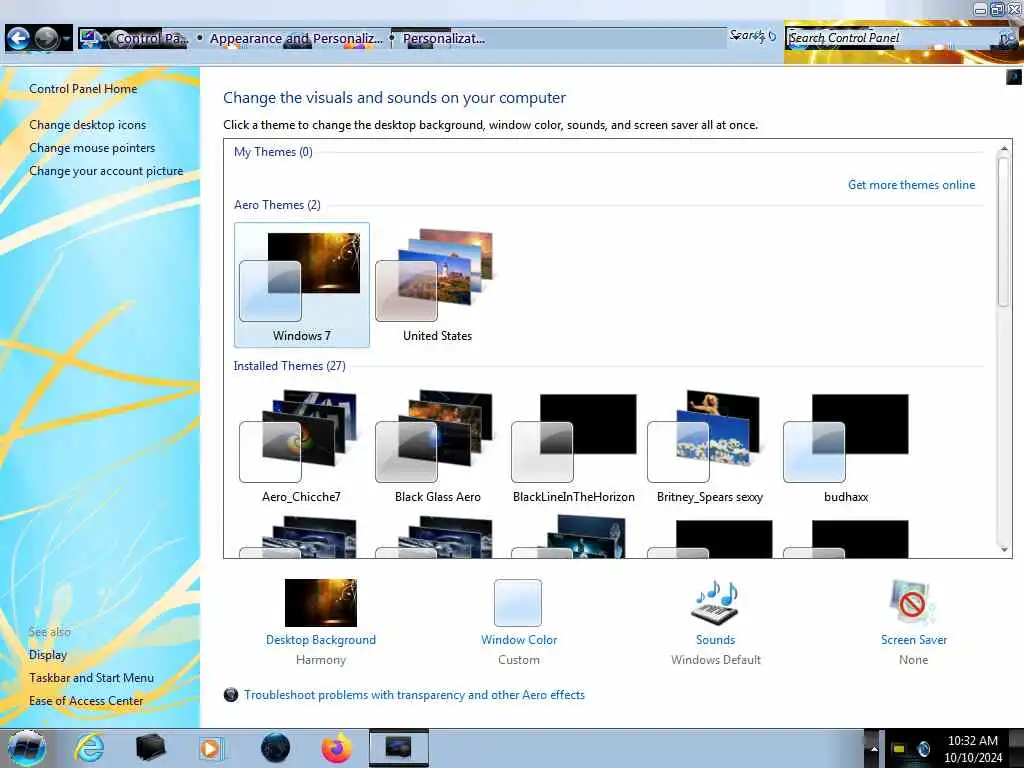Open Change desktop icons
Image resolution: width=1024 pixels, height=768 pixels.
[88, 125]
